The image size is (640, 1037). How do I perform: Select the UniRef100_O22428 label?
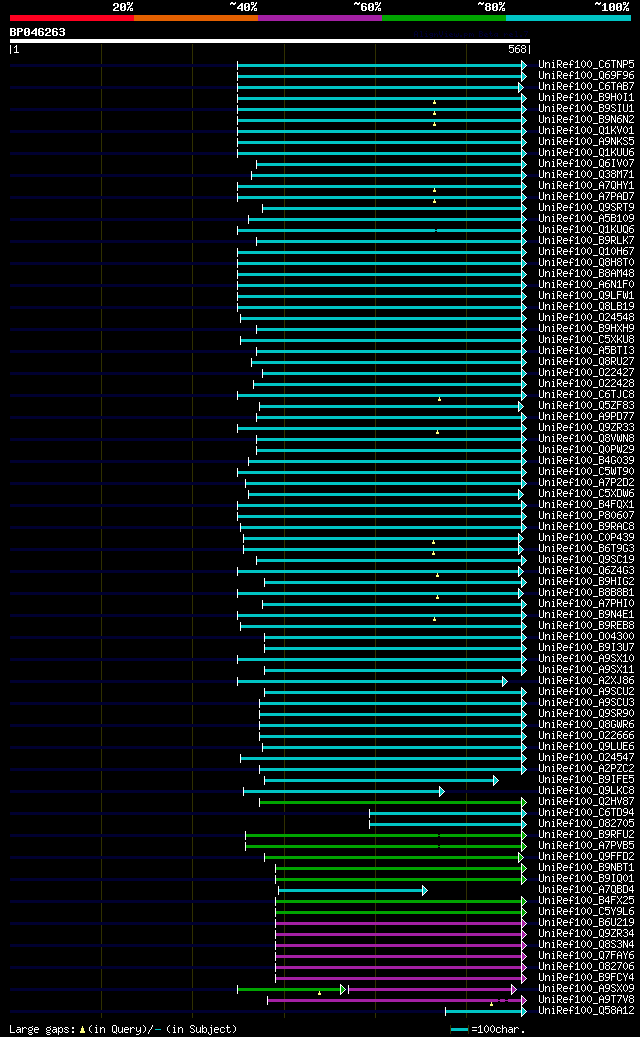click(x=586, y=384)
